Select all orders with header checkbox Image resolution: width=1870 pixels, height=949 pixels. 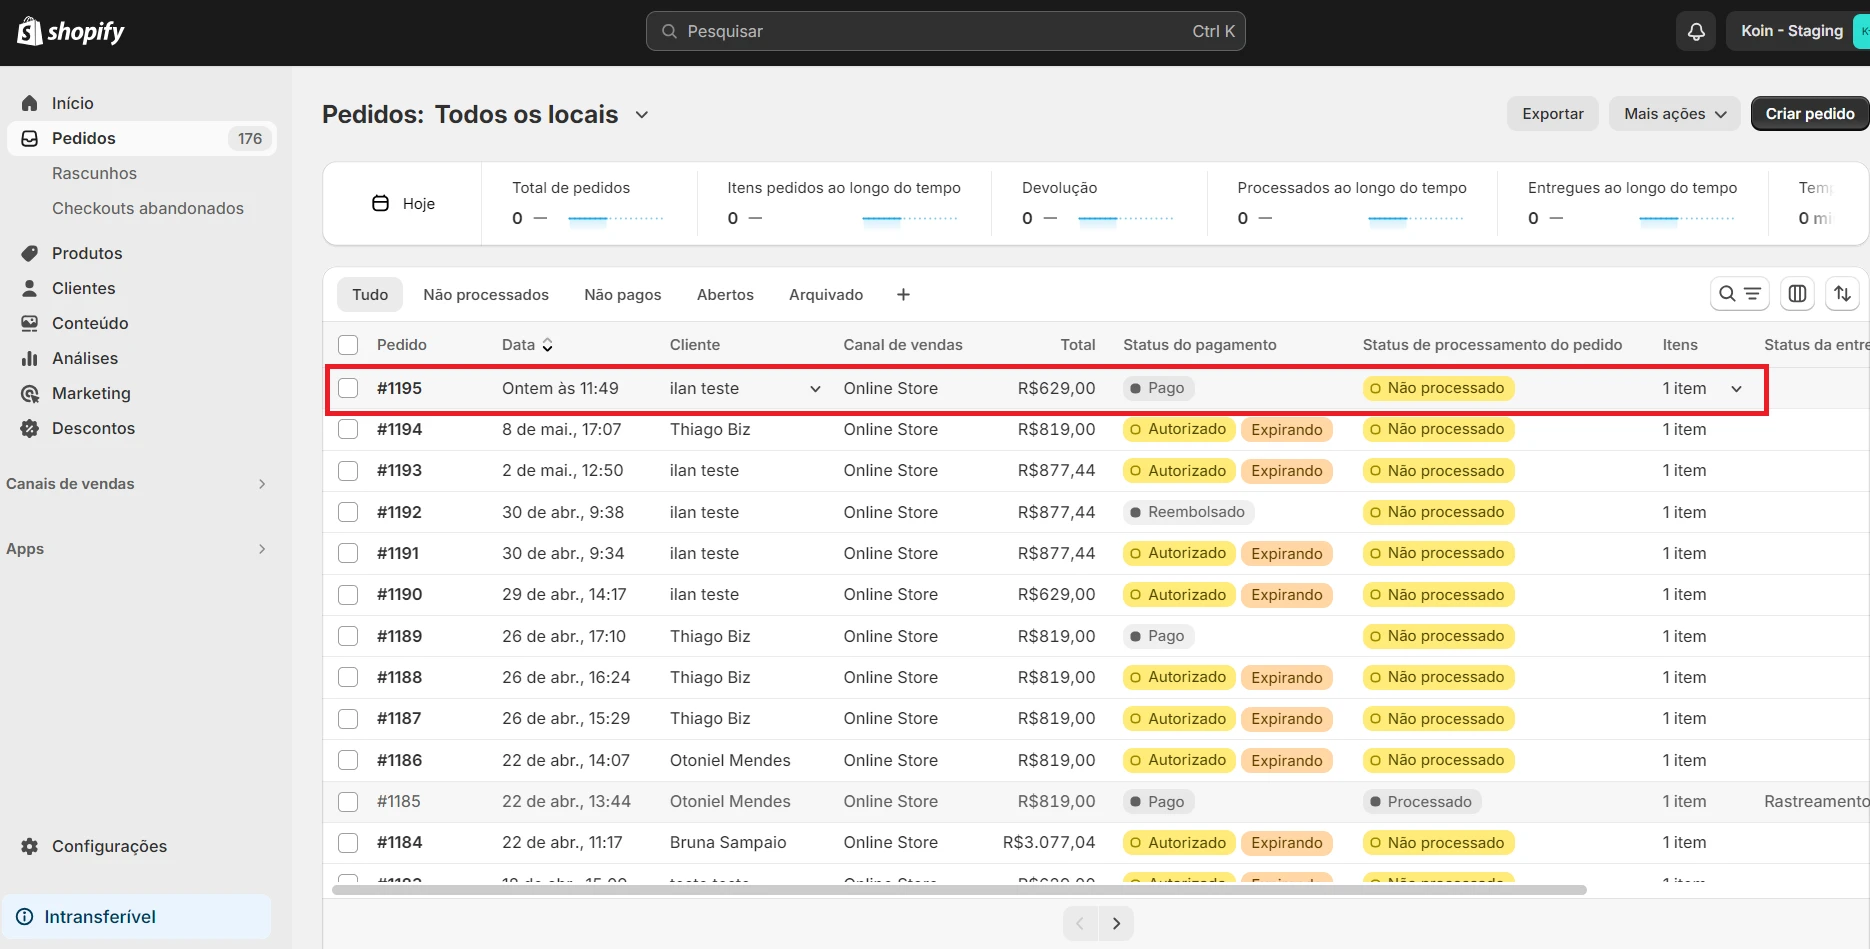click(348, 345)
